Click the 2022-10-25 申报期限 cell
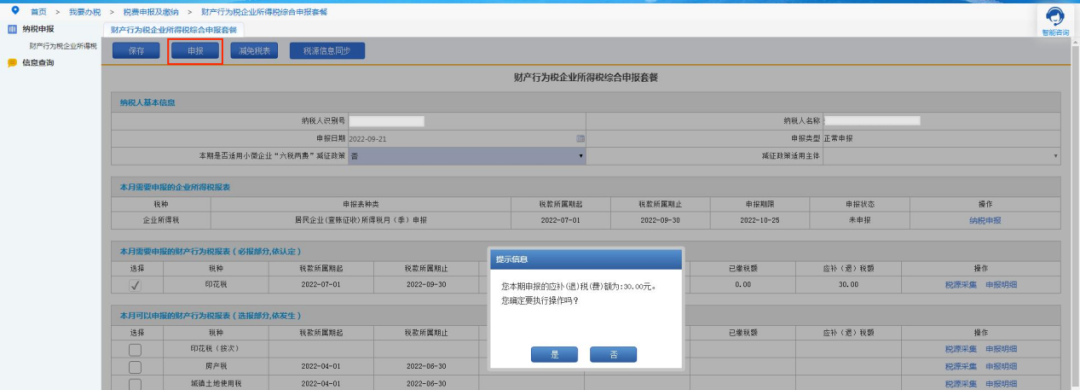1080x390 pixels. coord(760,220)
